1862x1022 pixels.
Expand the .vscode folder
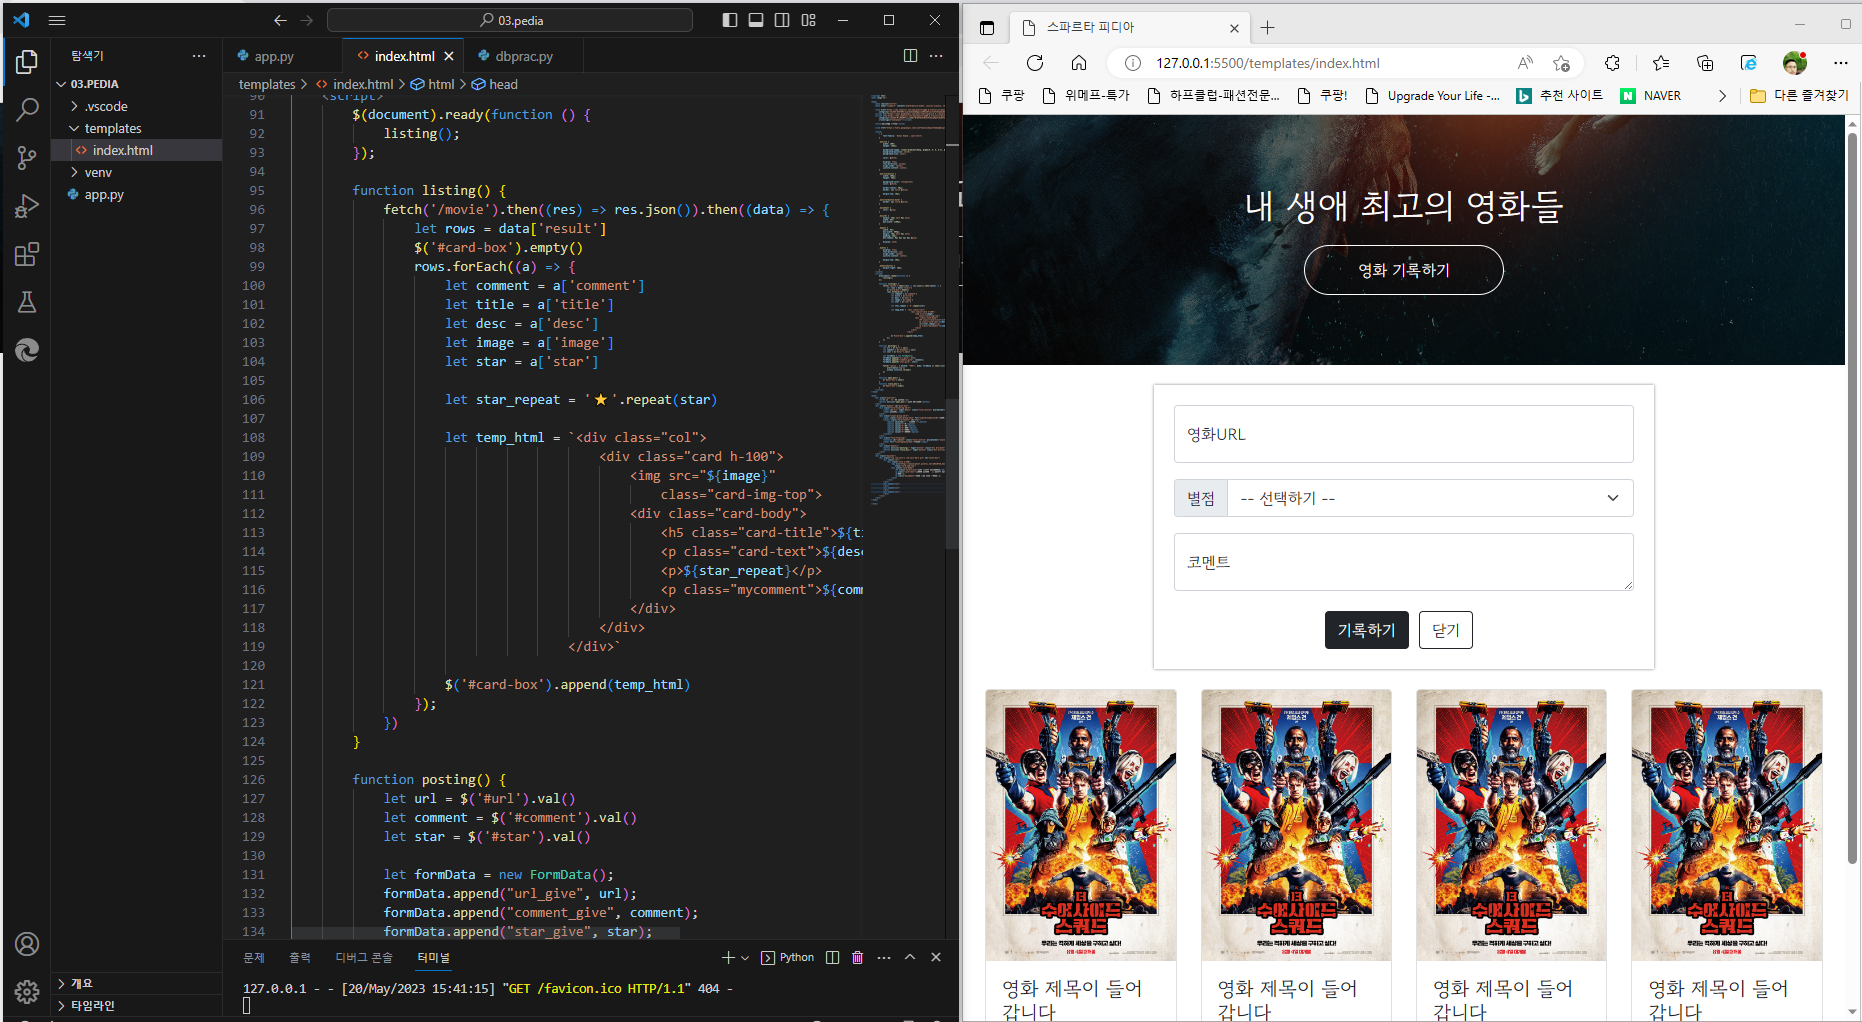click(137, 106)
